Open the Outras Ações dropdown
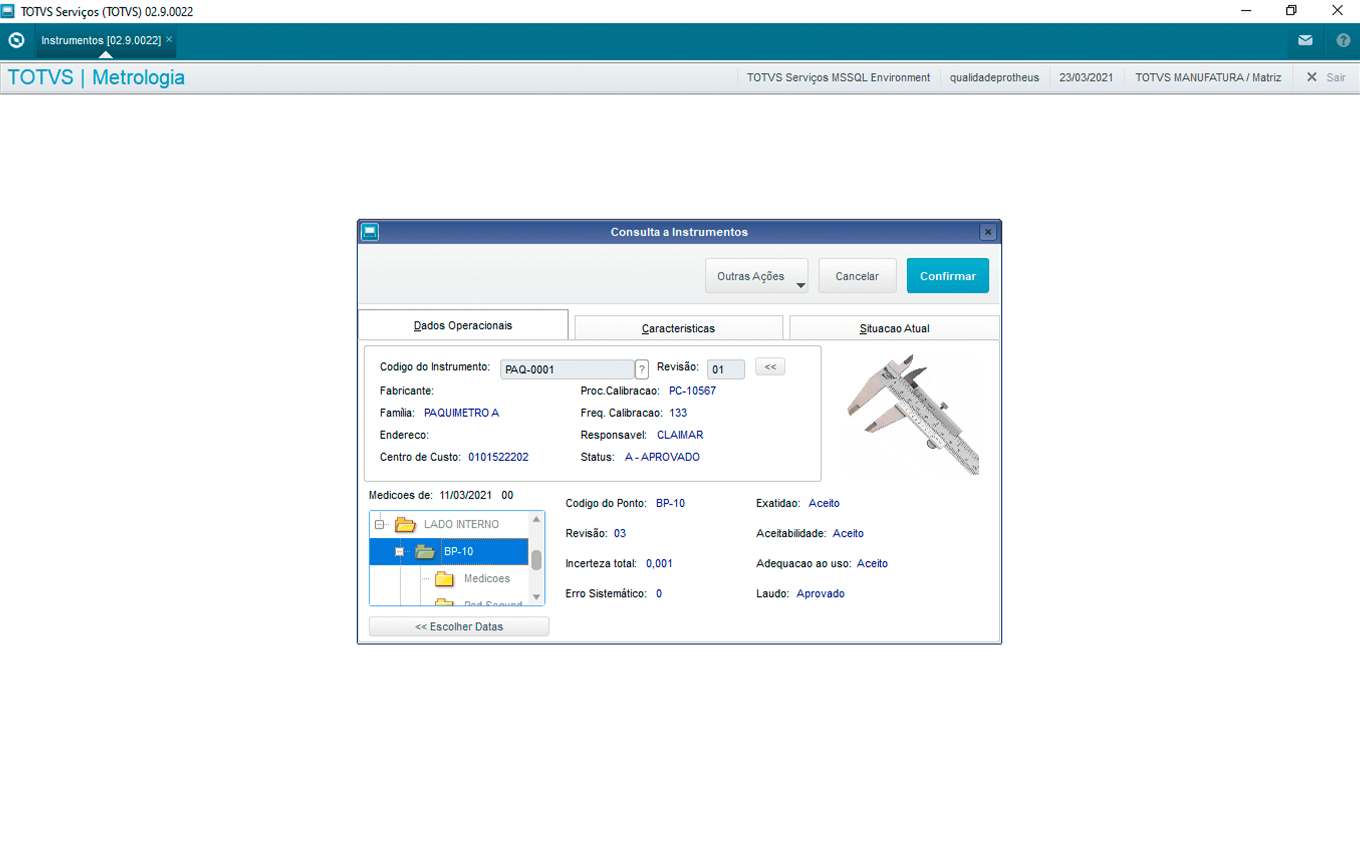Viewport: 1360px width, 850px height. point(756,277)
